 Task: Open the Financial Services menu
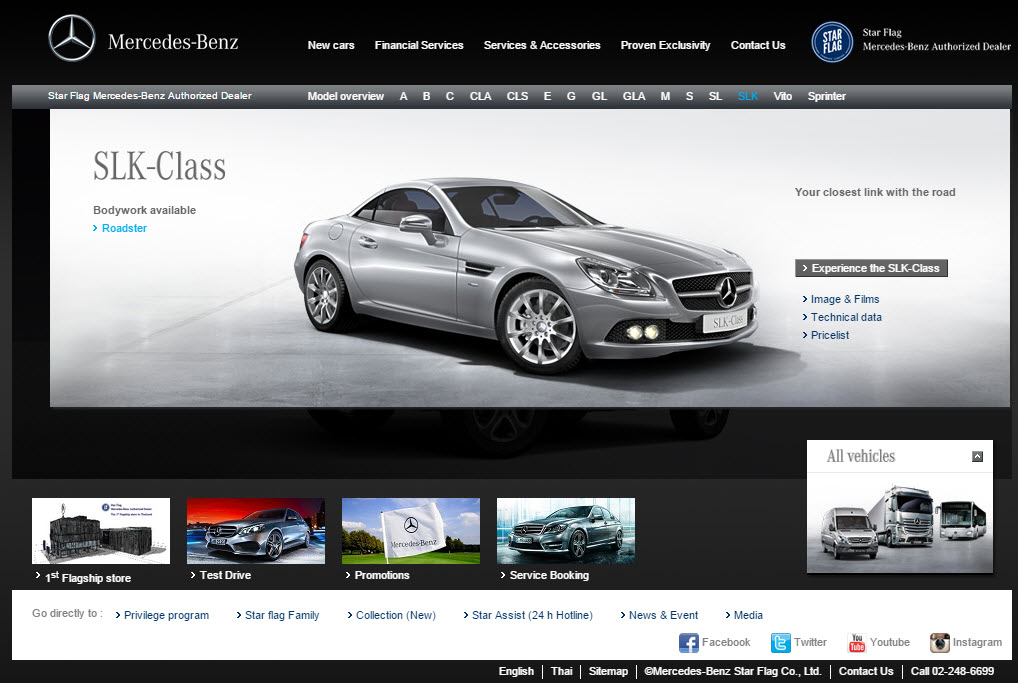coord(419,45)
